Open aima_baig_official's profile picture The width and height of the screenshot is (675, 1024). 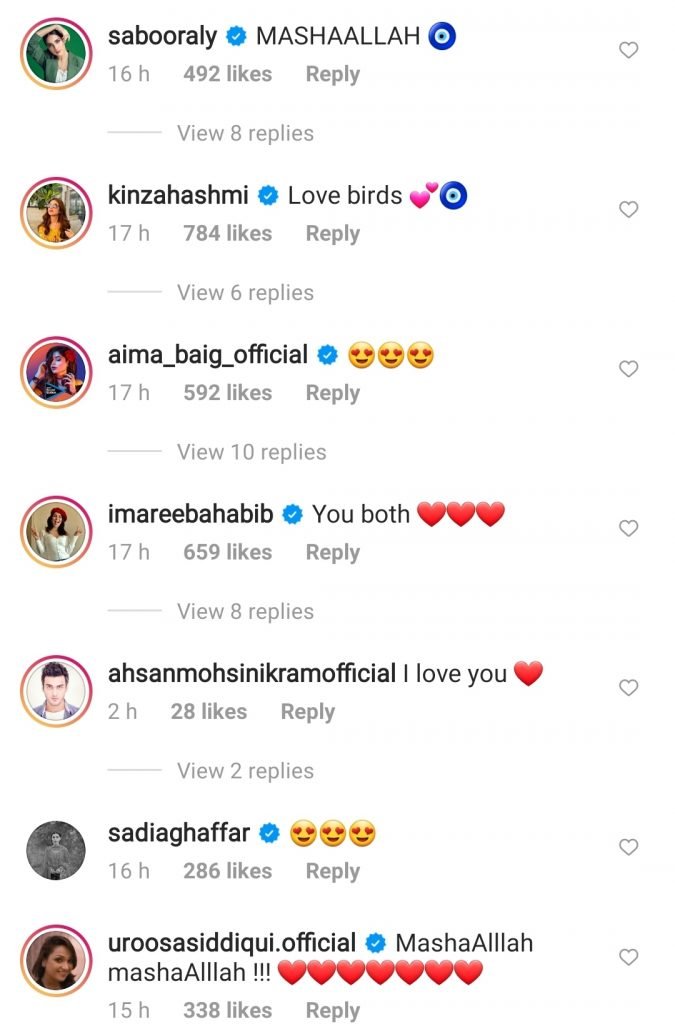(56, 372)
